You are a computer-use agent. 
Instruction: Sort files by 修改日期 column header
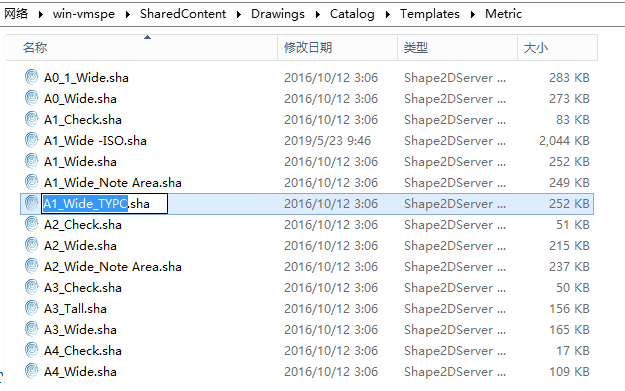338,47
